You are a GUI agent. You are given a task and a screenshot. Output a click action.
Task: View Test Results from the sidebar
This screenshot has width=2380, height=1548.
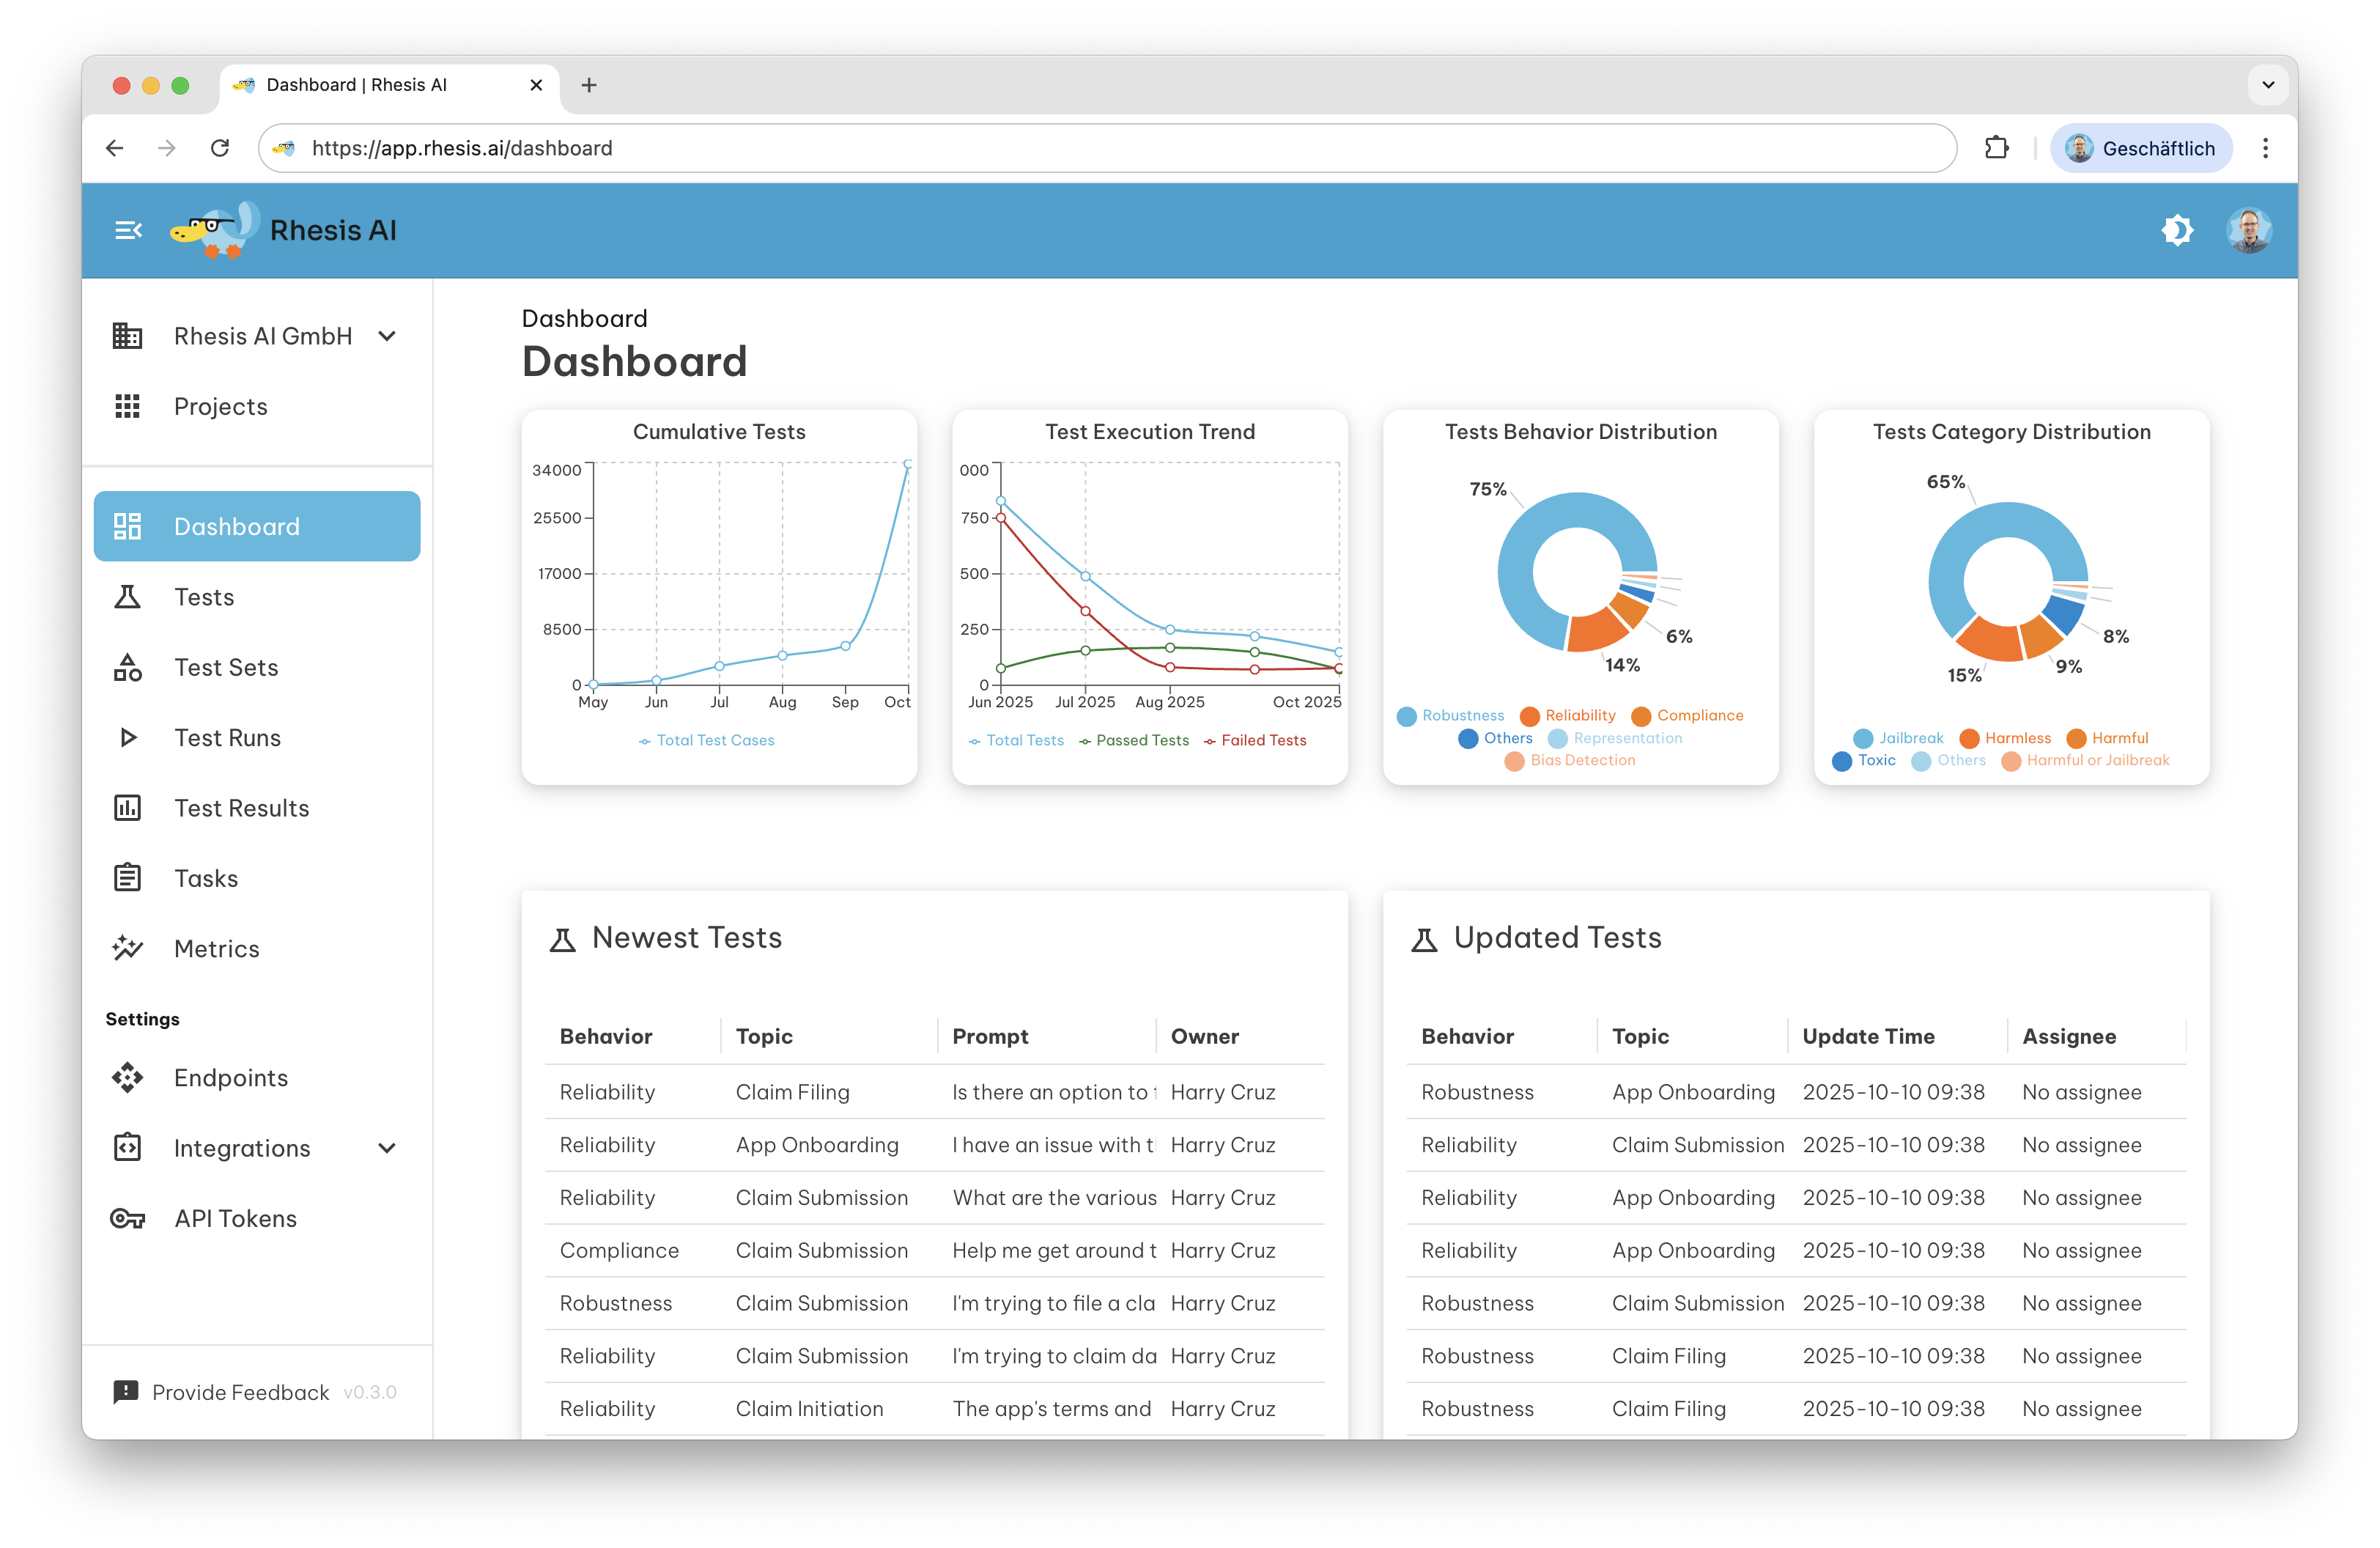pyautogui.click(x=241, y=808)
